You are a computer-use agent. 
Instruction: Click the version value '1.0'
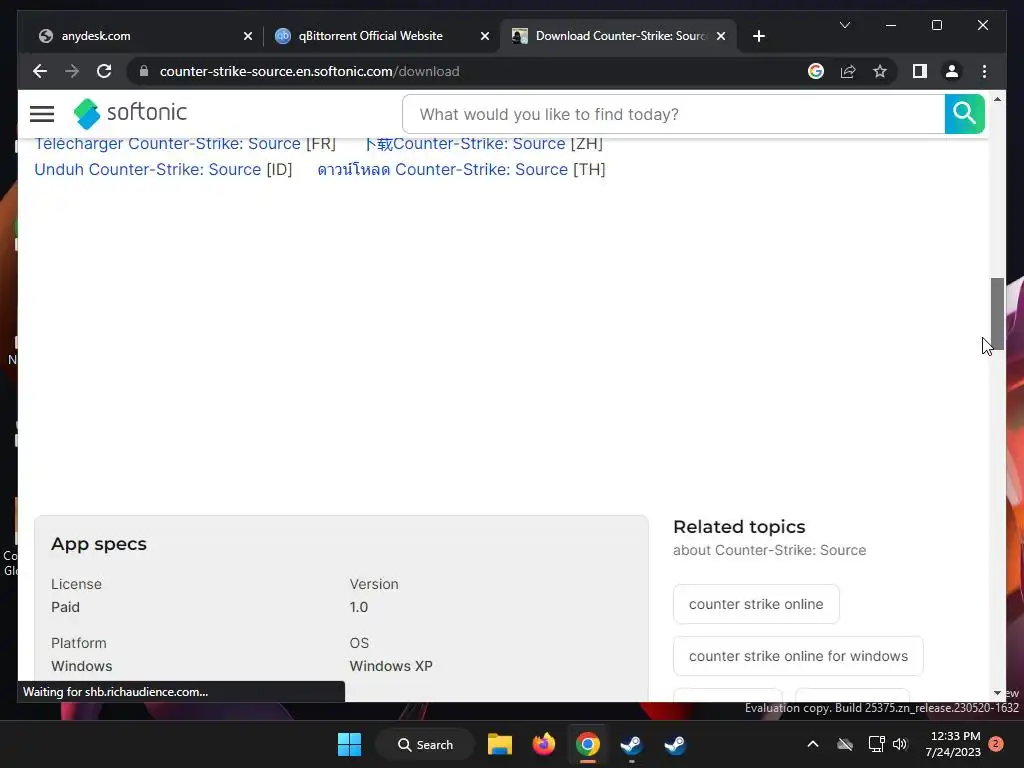[x=359, y=607]
